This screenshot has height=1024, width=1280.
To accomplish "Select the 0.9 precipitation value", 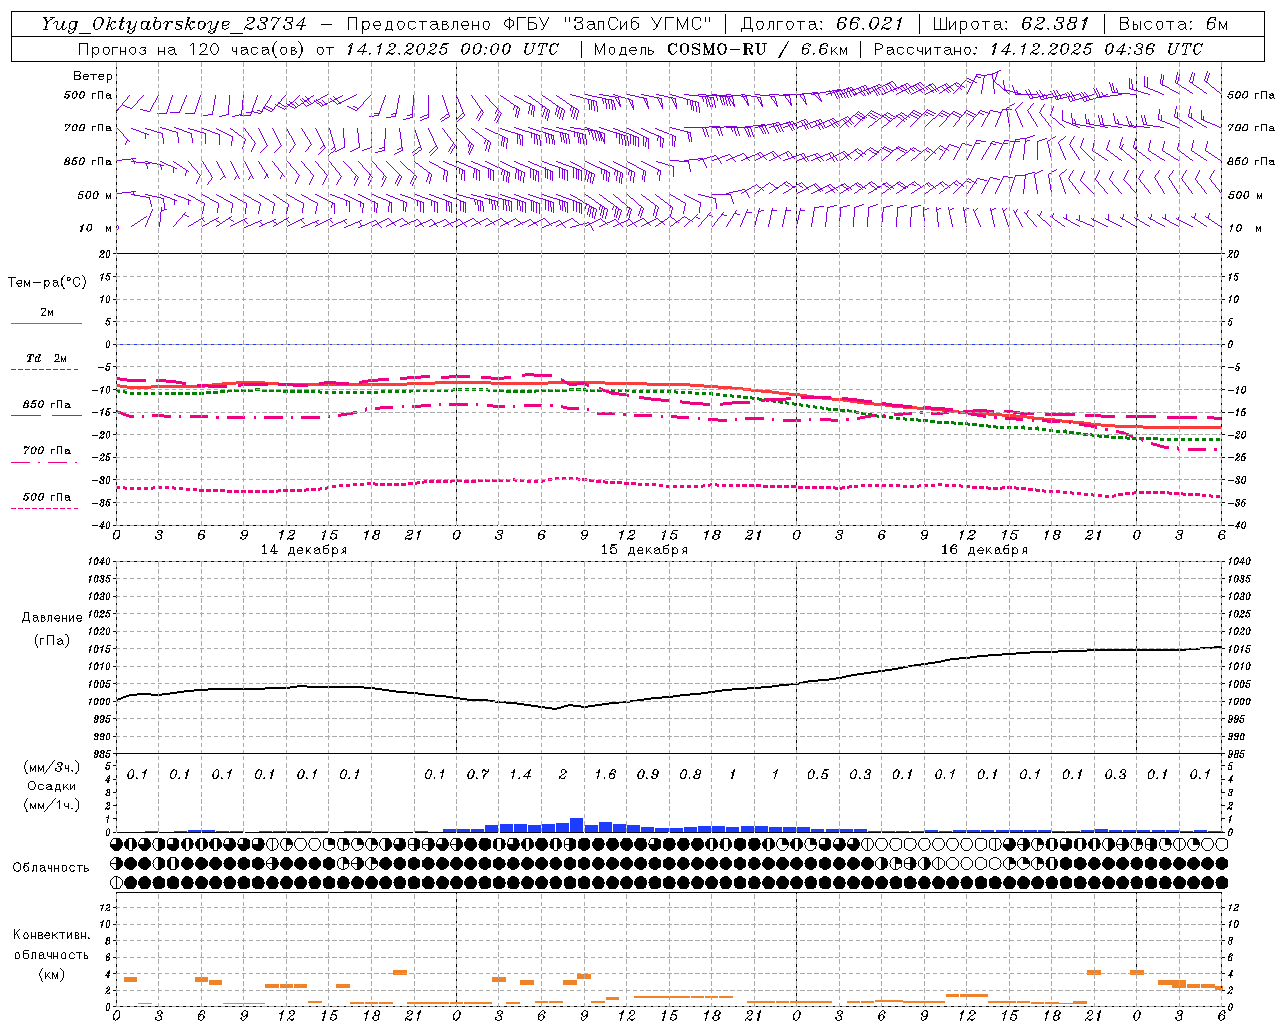I will (x=648, y=775).
